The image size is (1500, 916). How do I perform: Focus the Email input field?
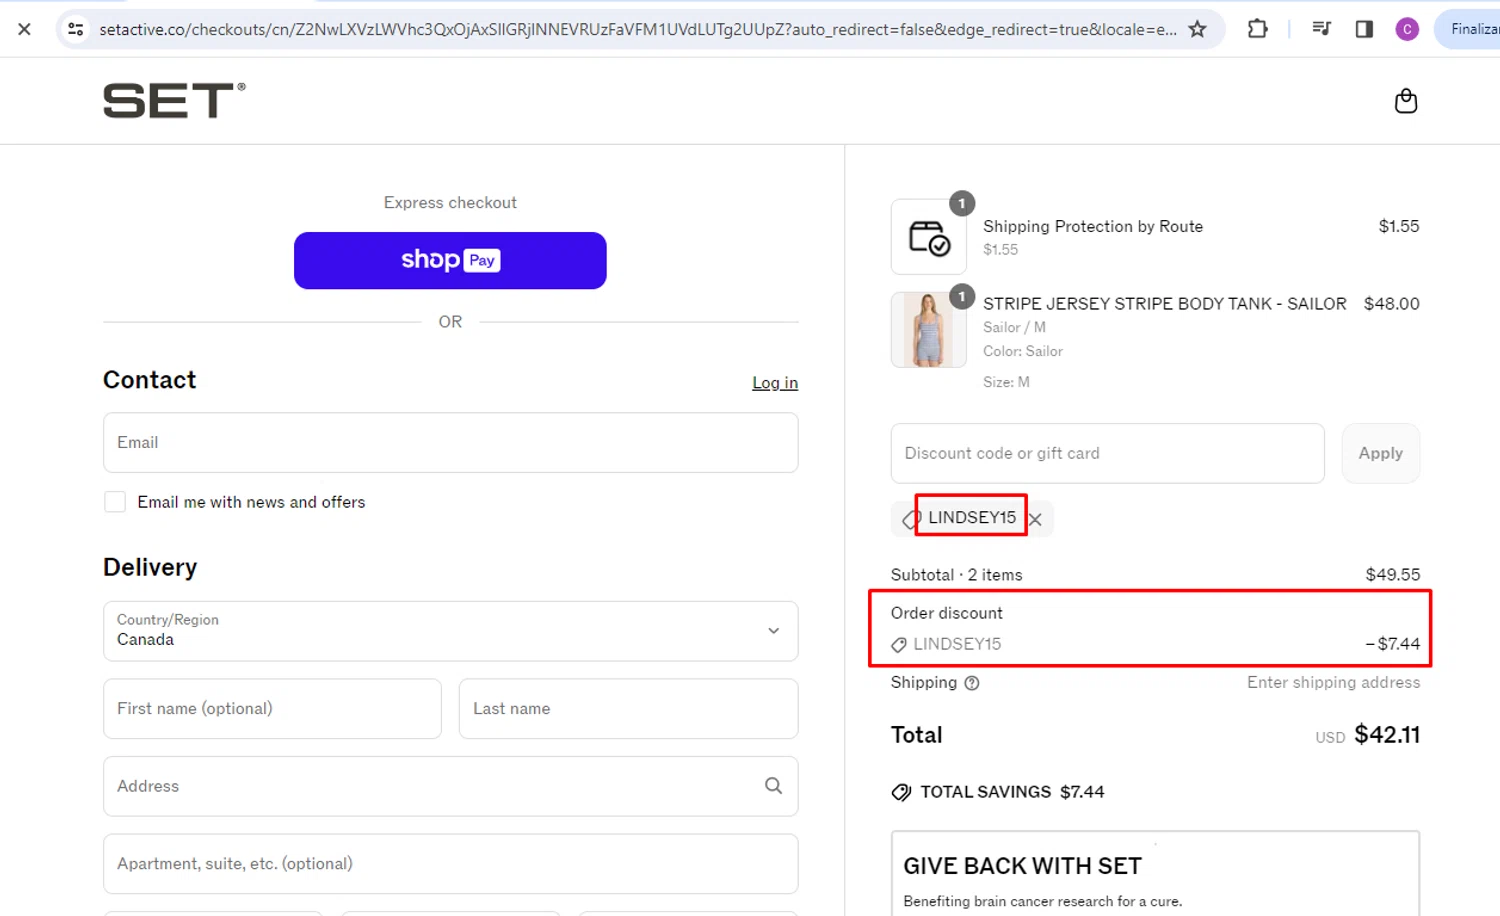click(x=450, y=443)
